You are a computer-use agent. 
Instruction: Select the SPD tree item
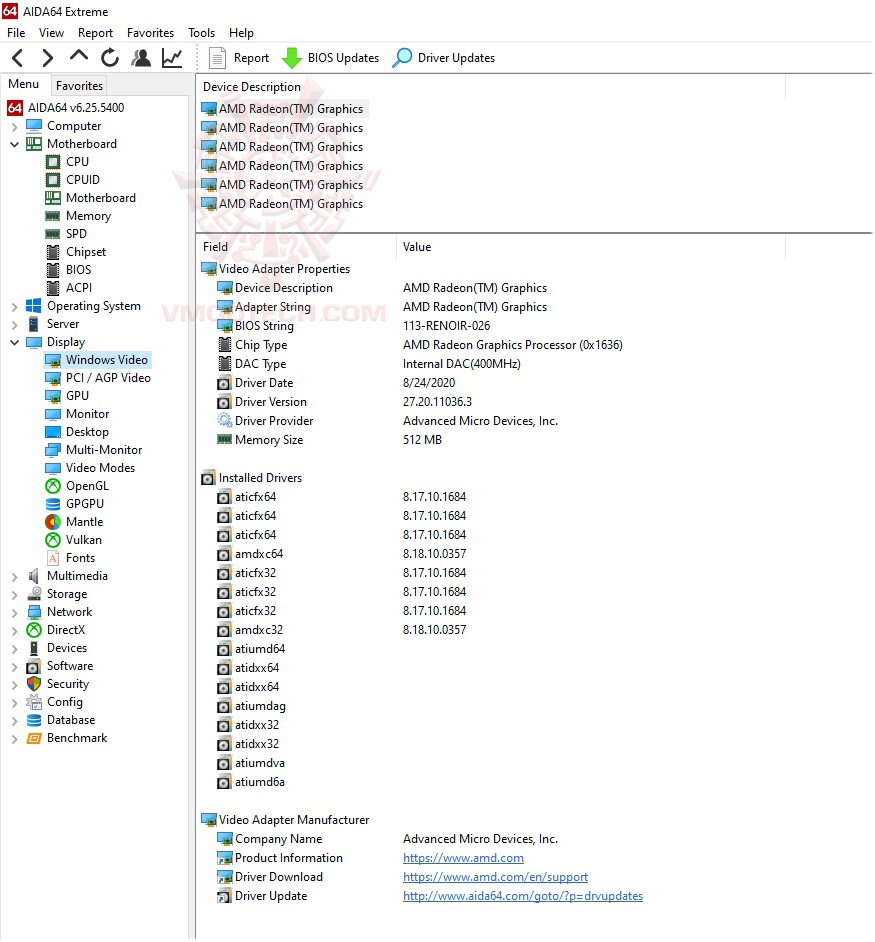click(x=76, y=234)
